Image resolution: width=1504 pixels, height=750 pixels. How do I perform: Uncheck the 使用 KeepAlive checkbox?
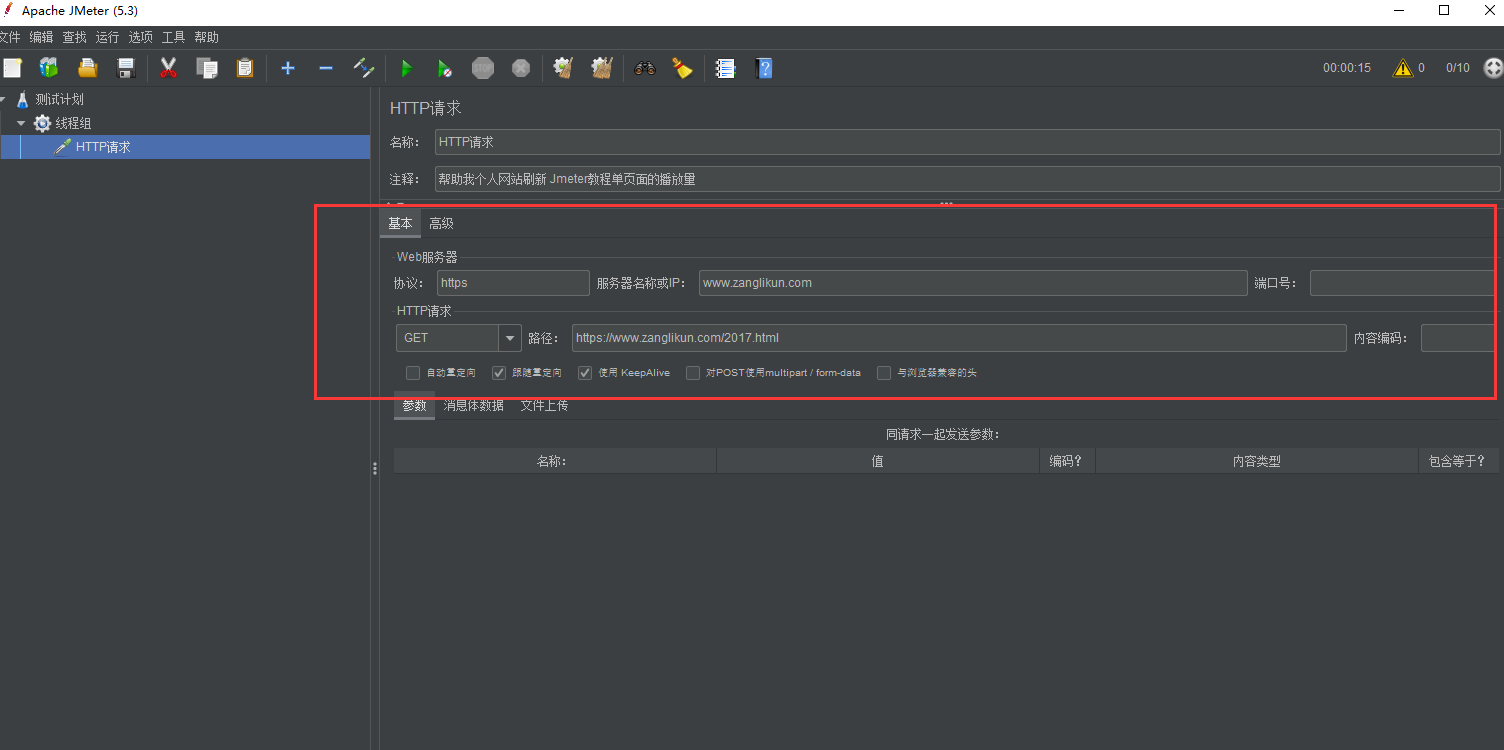[585, 373]
